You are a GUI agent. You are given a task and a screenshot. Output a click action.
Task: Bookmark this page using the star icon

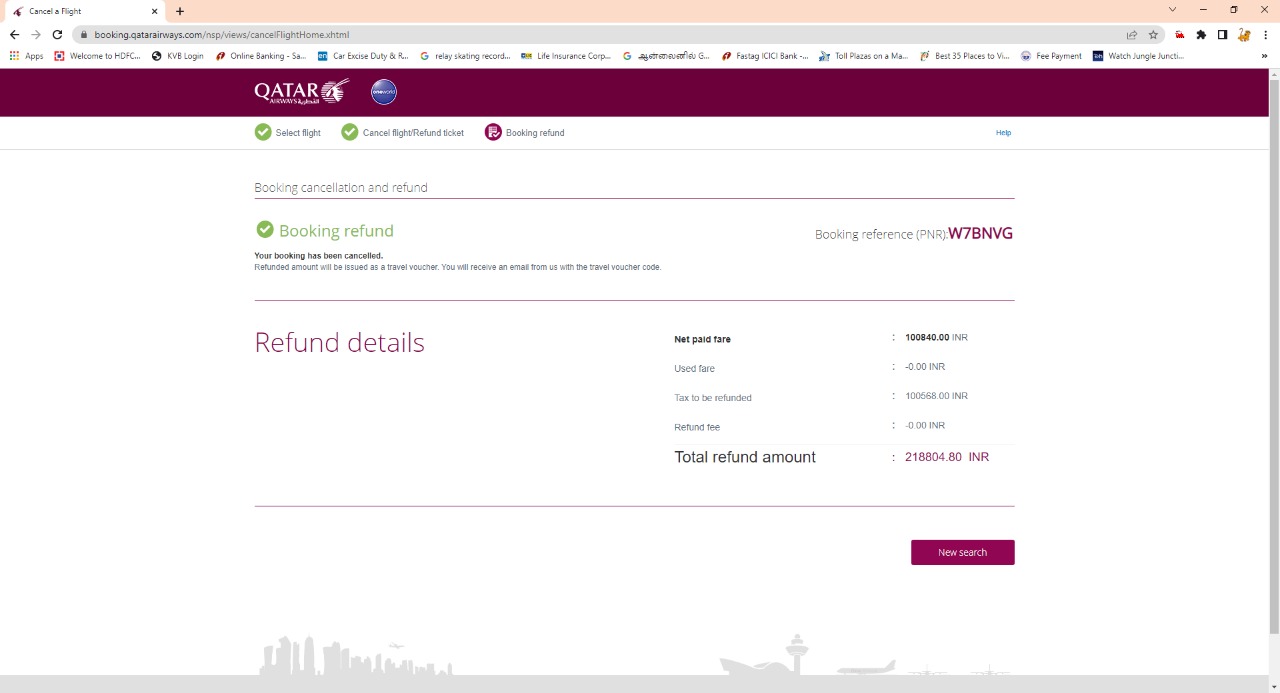click(1153, 33)
